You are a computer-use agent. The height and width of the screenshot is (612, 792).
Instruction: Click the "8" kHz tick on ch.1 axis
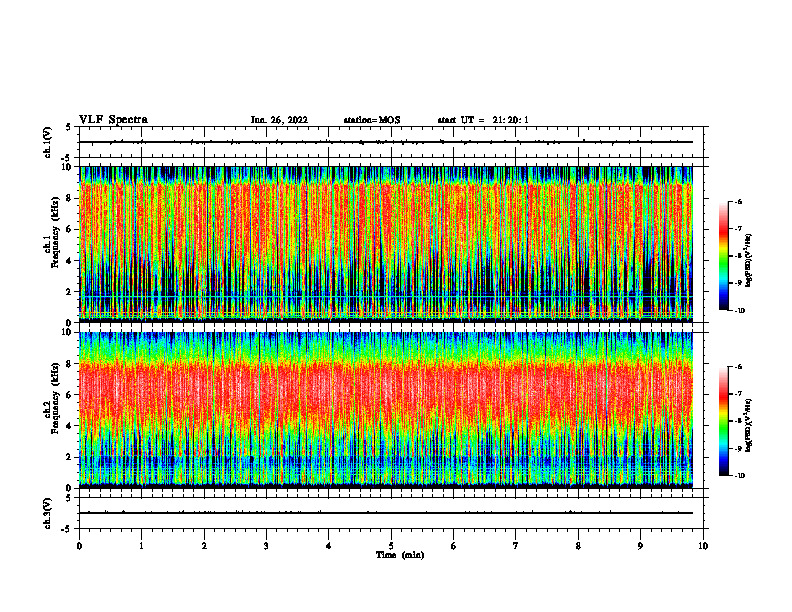69,198
